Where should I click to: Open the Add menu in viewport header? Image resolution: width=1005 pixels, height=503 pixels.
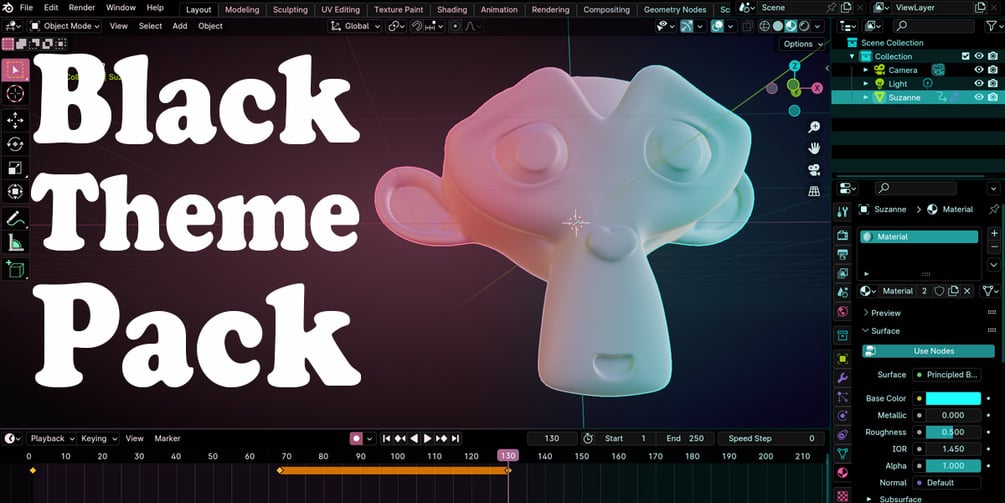click(x=180, y=26)
